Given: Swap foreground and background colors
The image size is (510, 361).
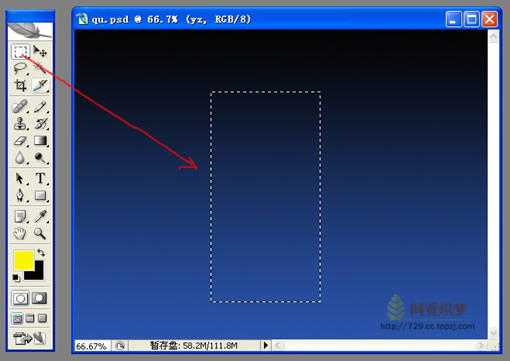Looking at the screenshot, I should pos(41,253).
